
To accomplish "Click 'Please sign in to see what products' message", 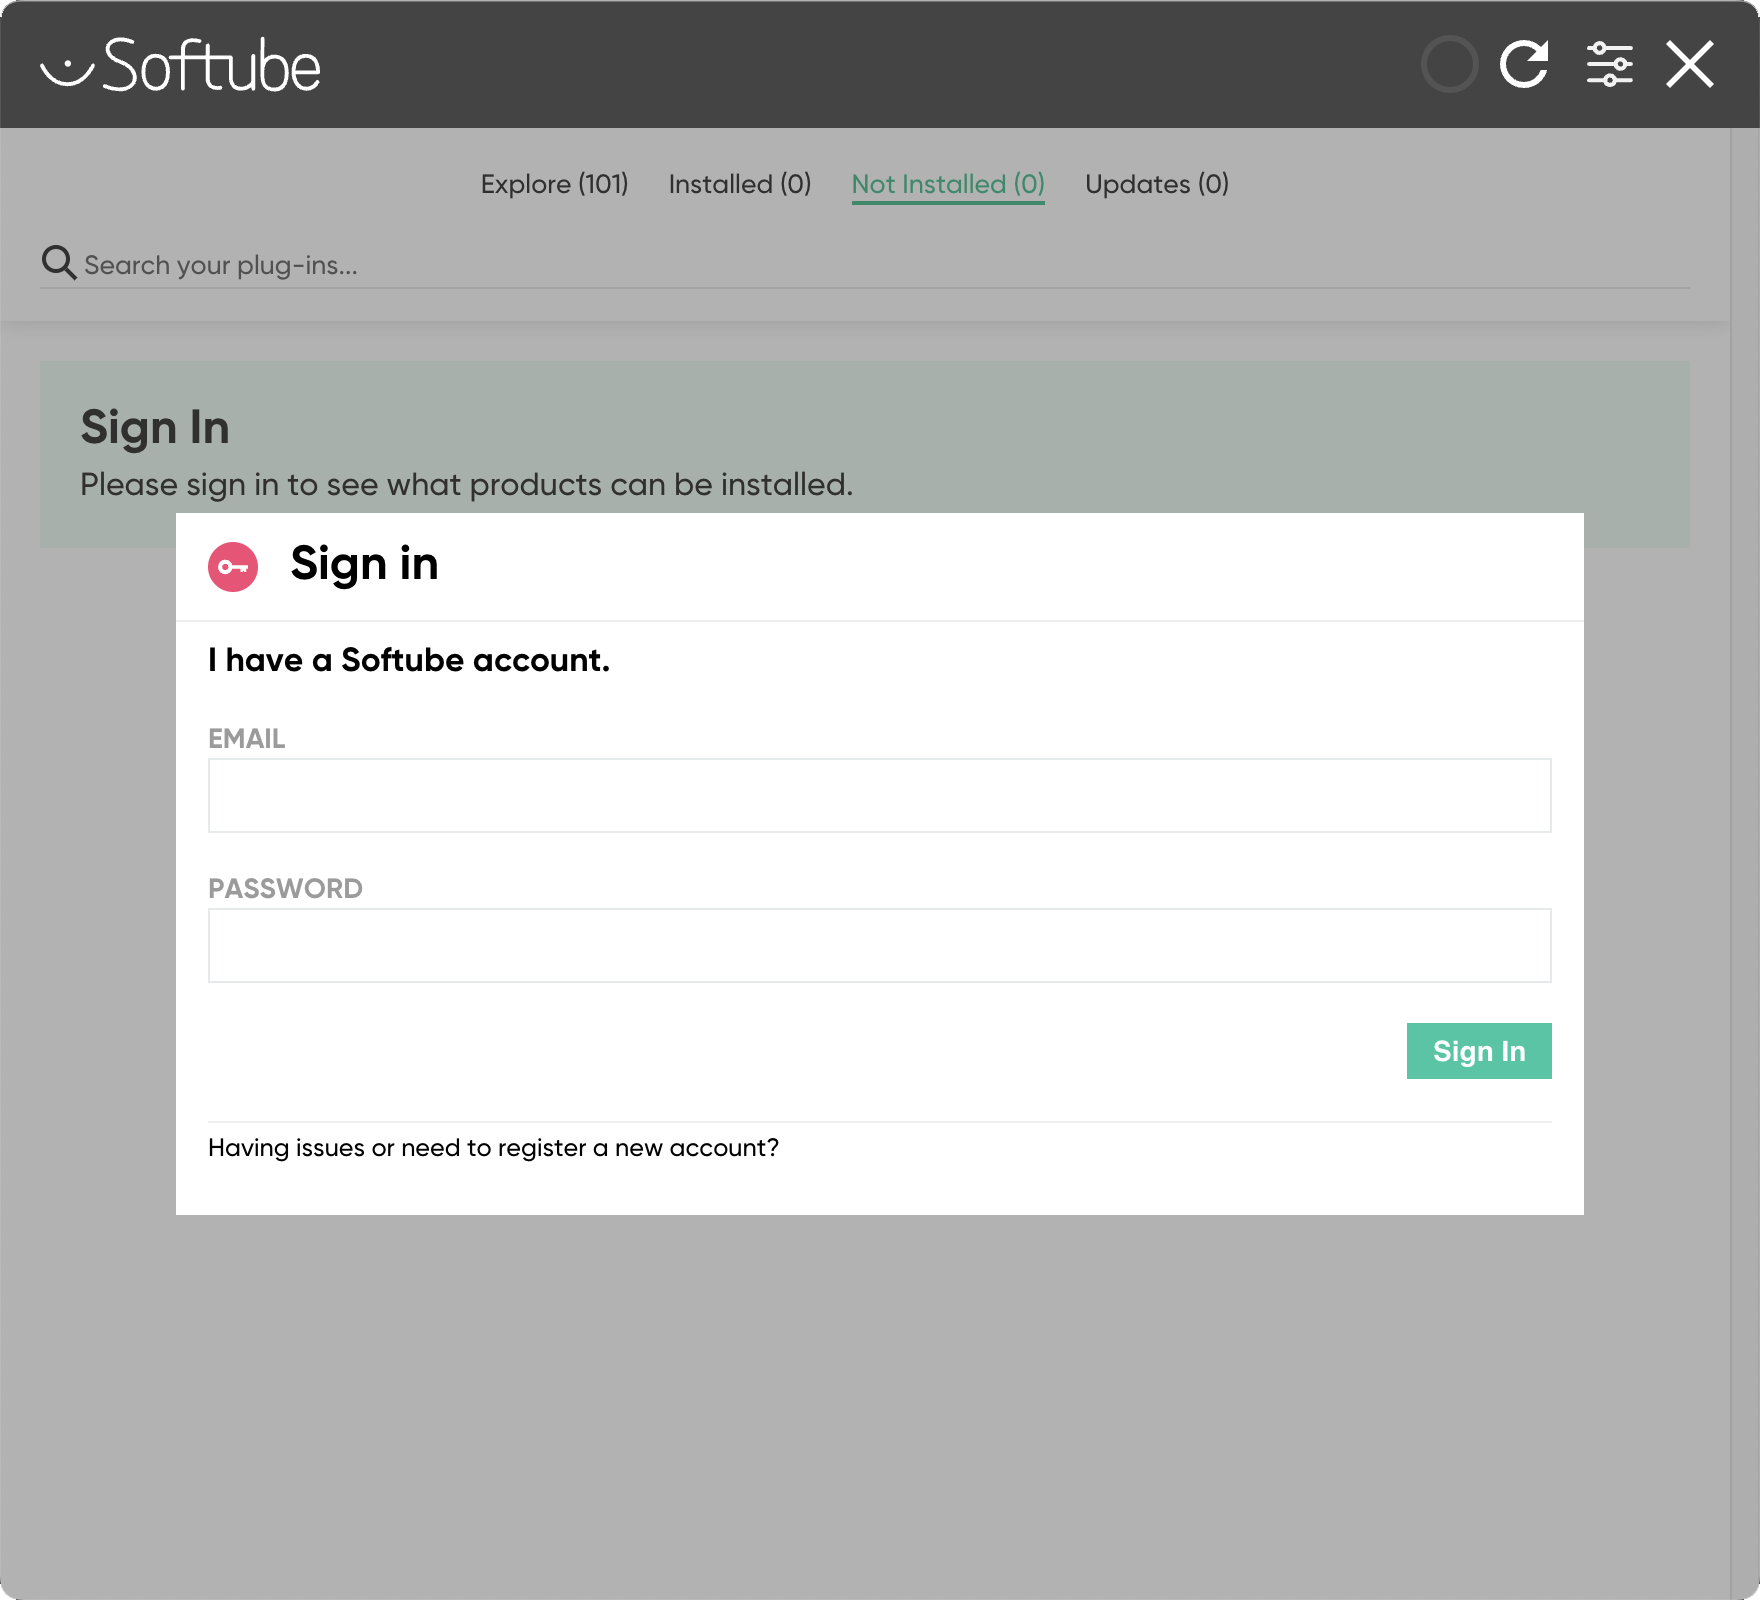I will [x=466, y=485].
